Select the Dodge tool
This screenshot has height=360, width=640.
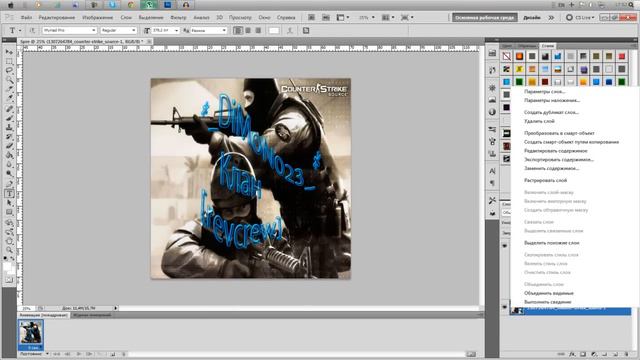pos(9,173)
